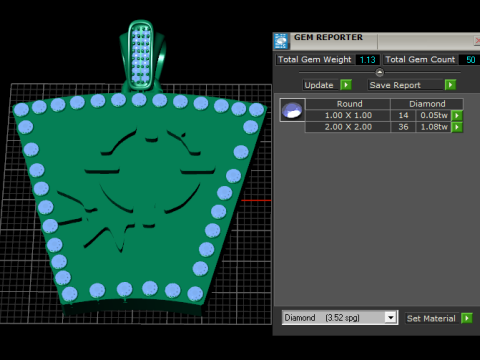Click the 0.05tw weight cell
The height and width of the screenshot is (360, 480).
tap(434, 115)
